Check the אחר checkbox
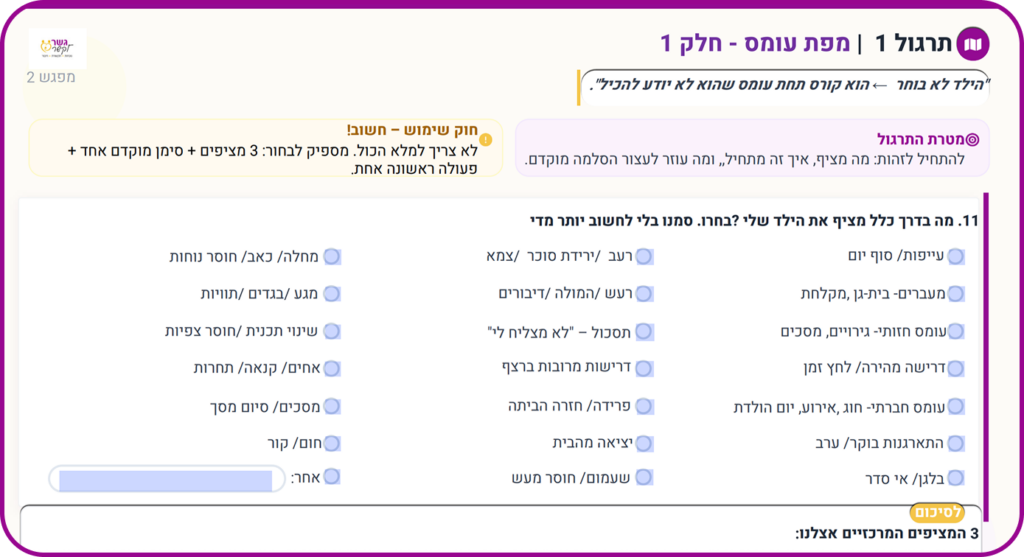1024x557 pixels. [332, 477]
